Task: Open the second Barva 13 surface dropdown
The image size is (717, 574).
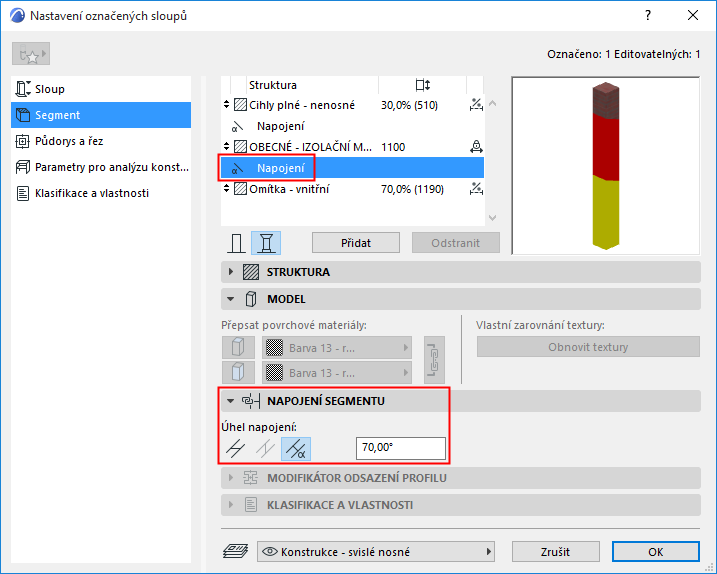Action: (337, 373)
